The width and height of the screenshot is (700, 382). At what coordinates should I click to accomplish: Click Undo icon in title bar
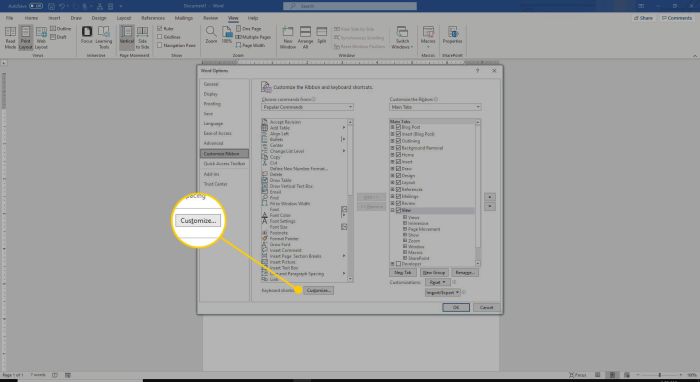[62, 6]
